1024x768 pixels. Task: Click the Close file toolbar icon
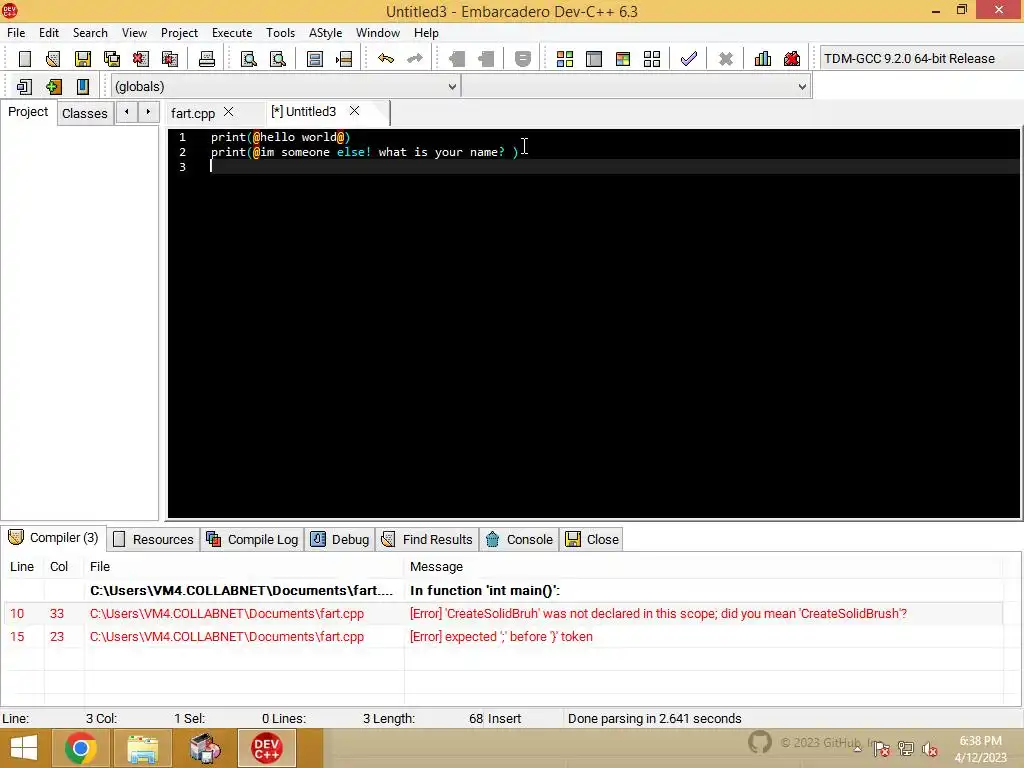[x=140, y=59]
